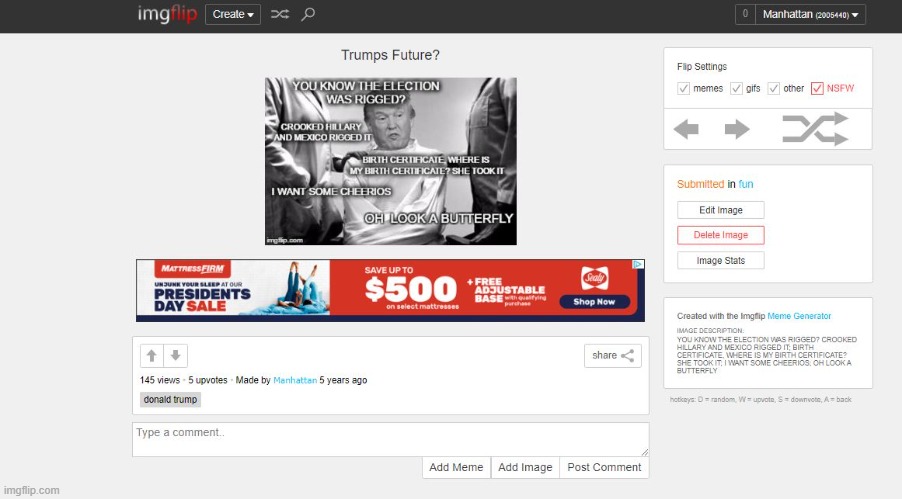
Task: Open the fun stream link
Action: (x=746, y=184)
